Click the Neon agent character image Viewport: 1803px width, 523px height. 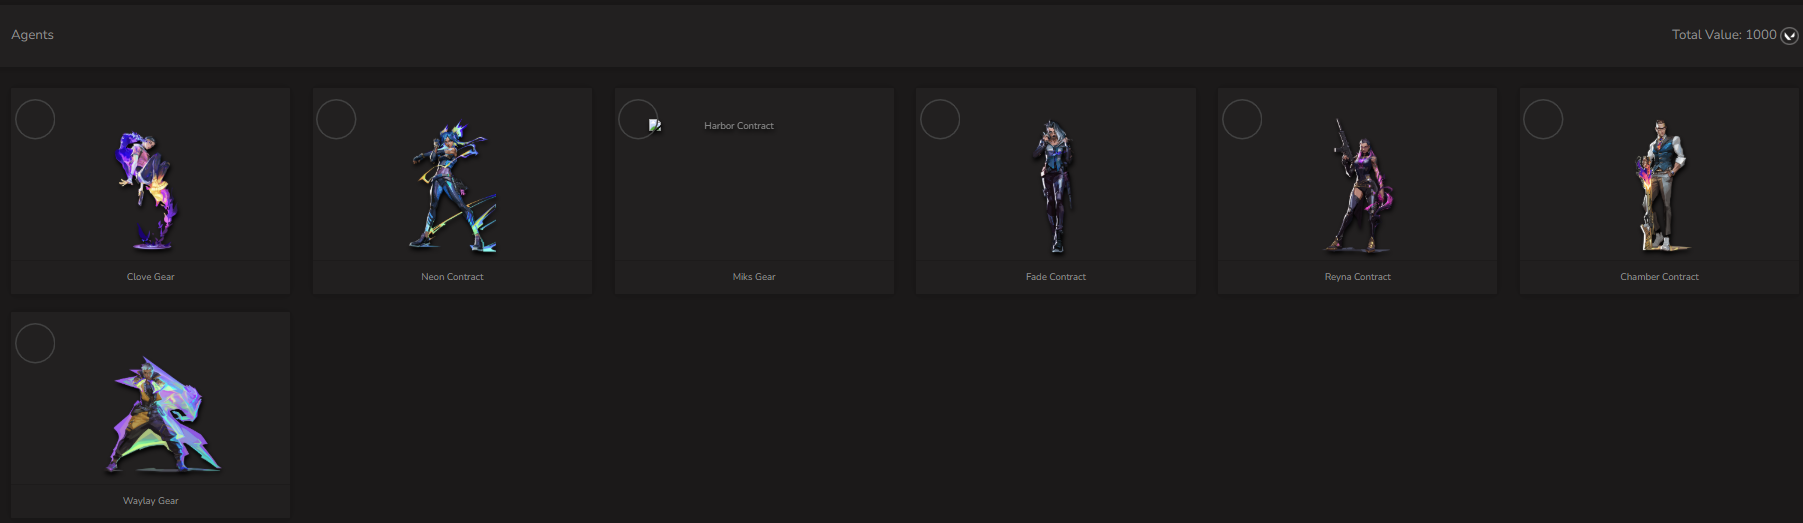(x=453, y=188)
